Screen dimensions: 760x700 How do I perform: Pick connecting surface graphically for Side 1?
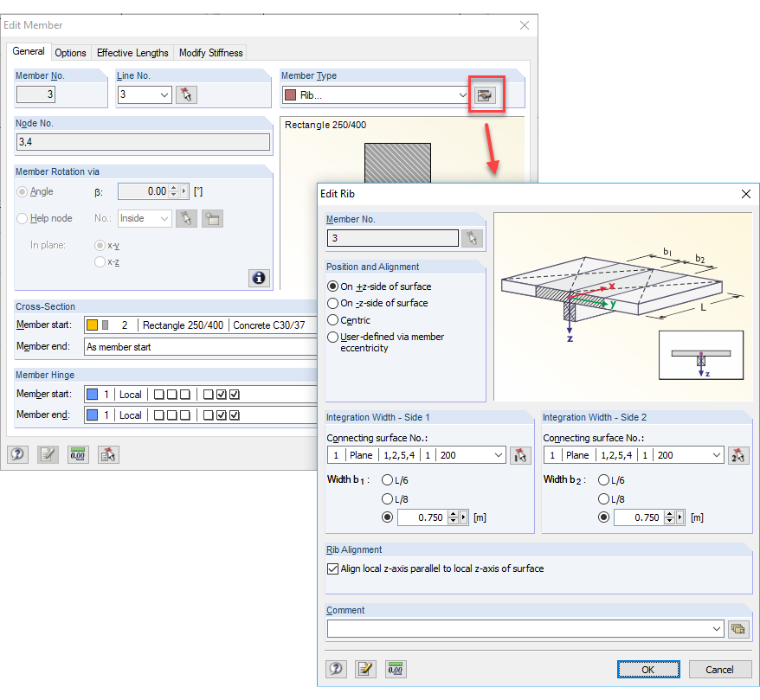coord(521,455)
